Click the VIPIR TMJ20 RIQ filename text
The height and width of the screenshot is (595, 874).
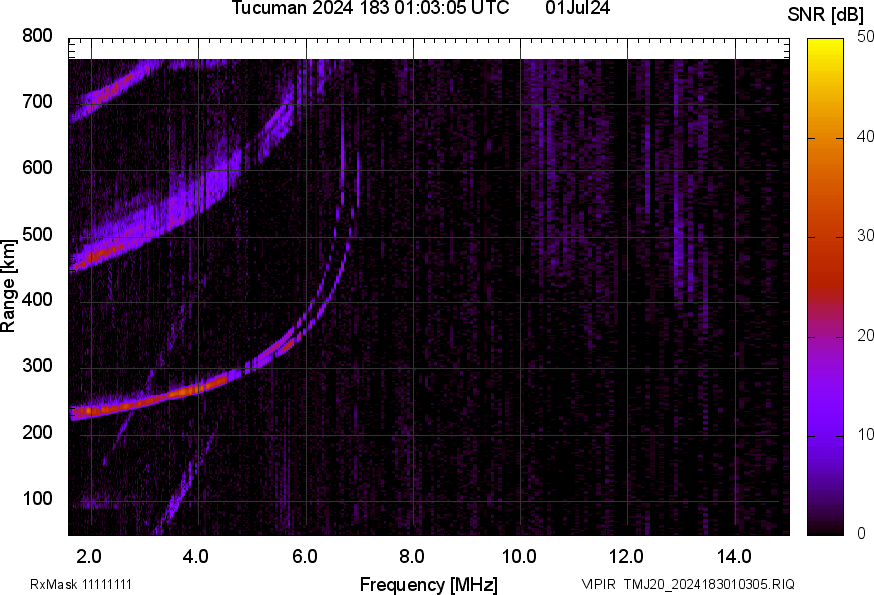688,585
